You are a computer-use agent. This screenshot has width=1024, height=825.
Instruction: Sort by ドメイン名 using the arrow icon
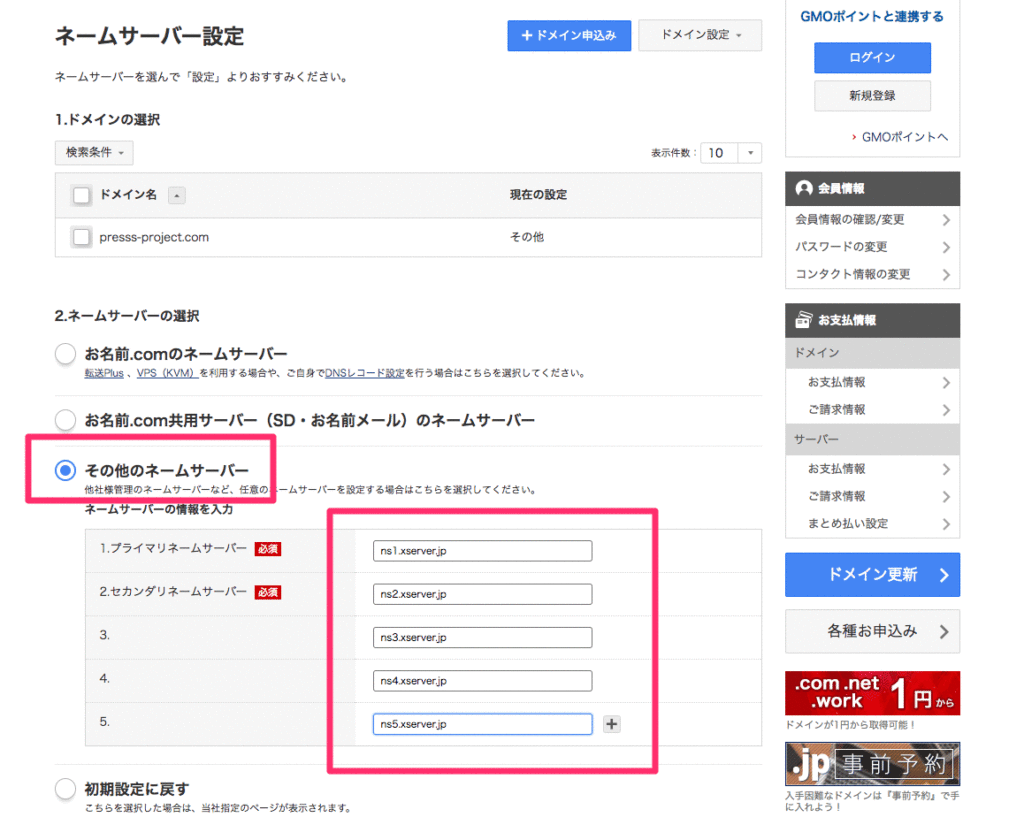pos(176,195)
